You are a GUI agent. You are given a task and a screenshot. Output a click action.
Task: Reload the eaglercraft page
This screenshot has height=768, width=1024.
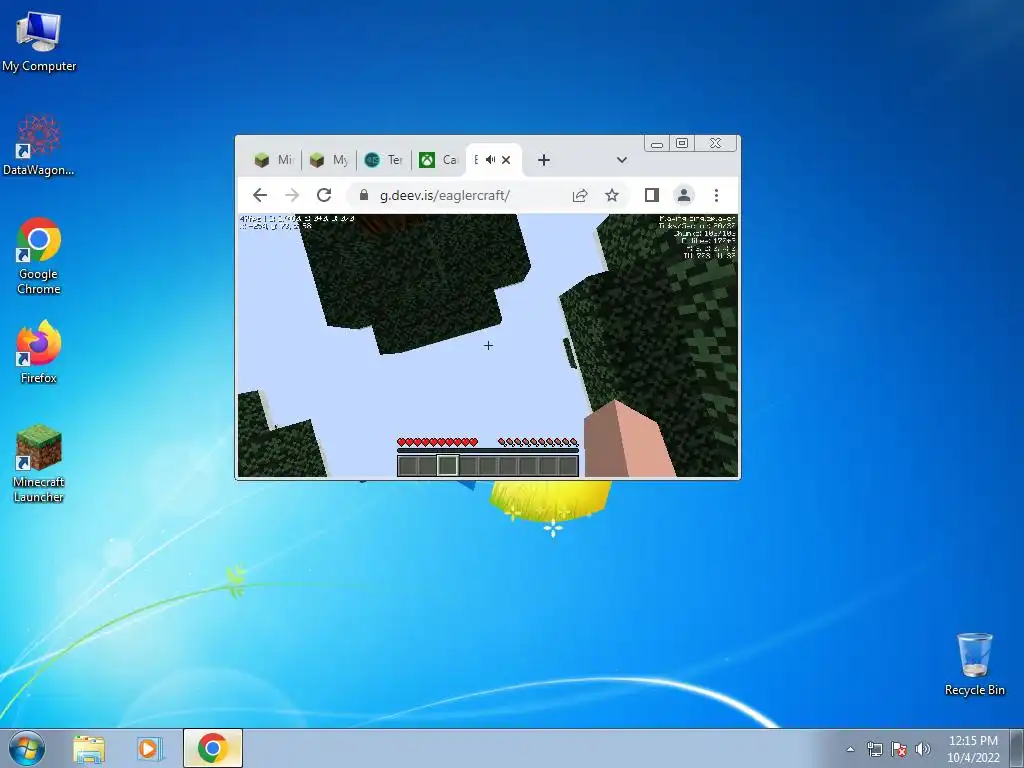[x=324, y=195]
